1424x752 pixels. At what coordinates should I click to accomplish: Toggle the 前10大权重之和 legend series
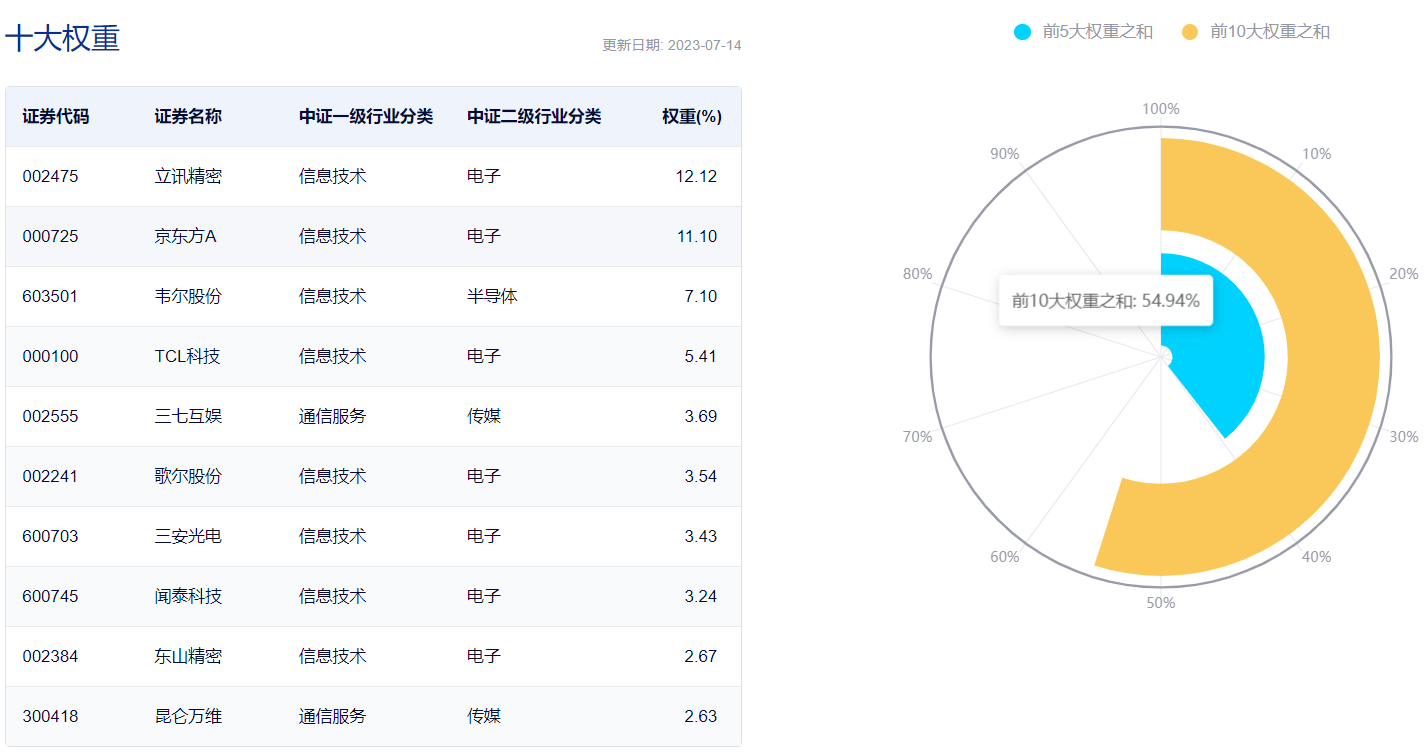coord(1269,32)
